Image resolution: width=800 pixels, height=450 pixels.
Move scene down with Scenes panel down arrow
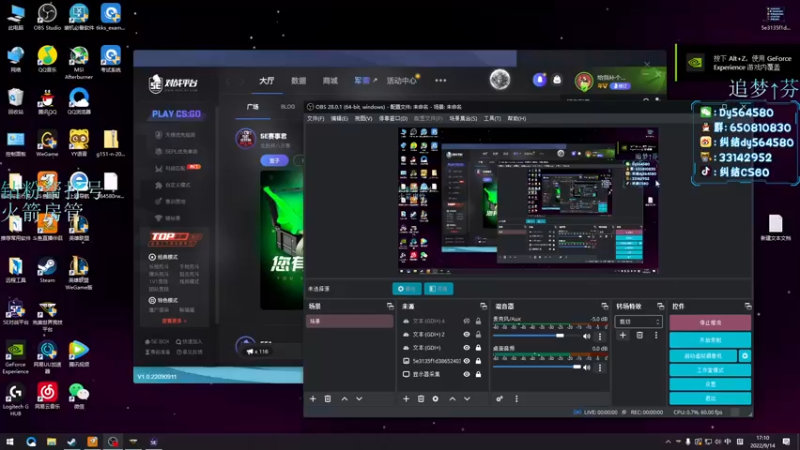click(359, 399)
